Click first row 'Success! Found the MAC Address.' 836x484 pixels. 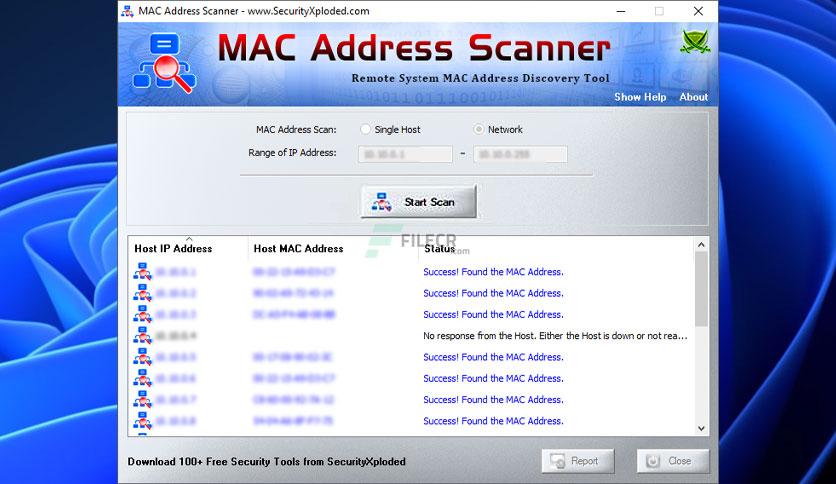click(x=493, y=272)
